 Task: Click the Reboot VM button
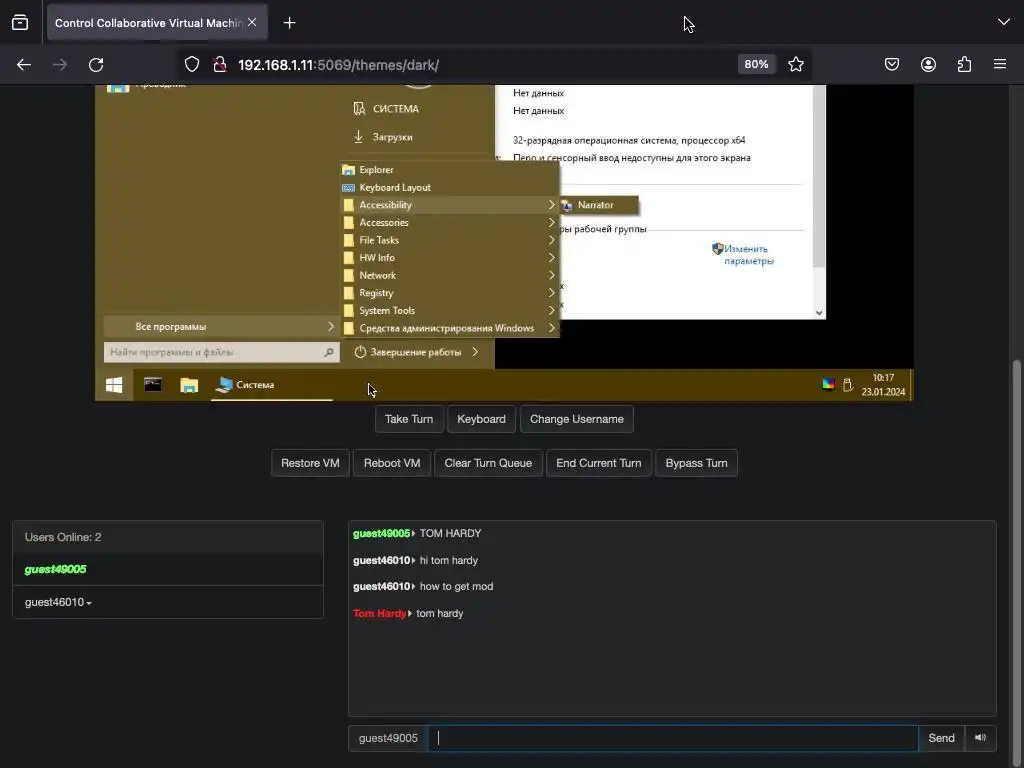pyautogui.click(x=392, y=463)
